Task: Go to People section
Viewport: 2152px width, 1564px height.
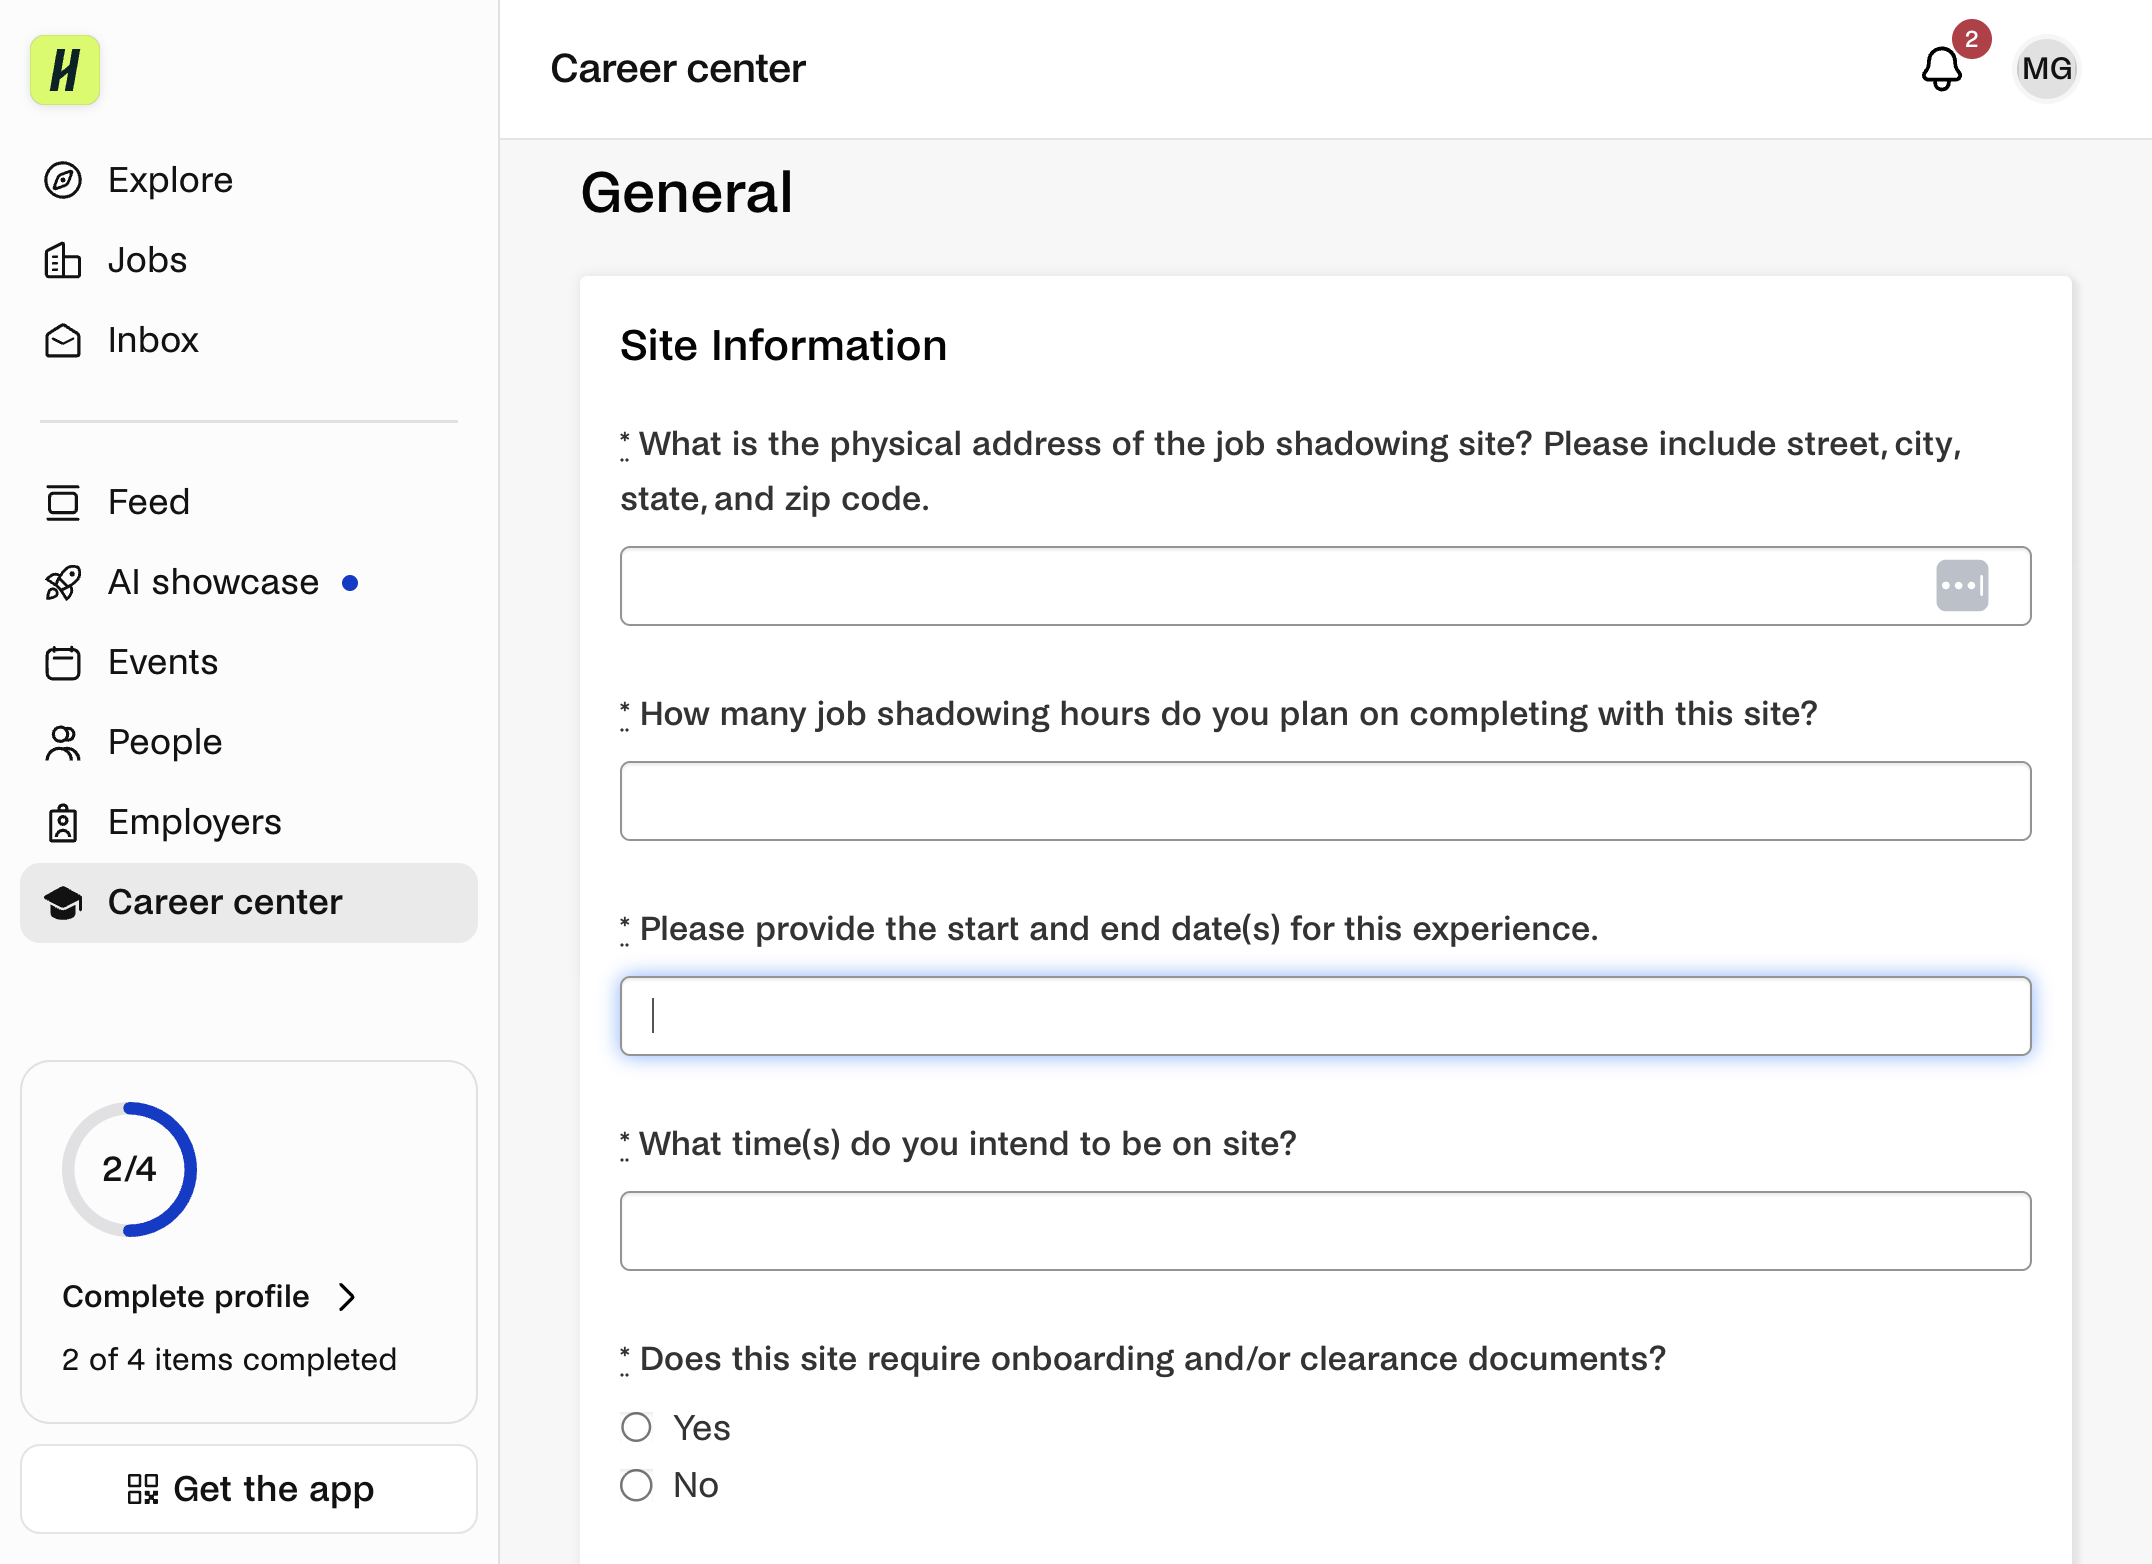Action: coord(249,742)
